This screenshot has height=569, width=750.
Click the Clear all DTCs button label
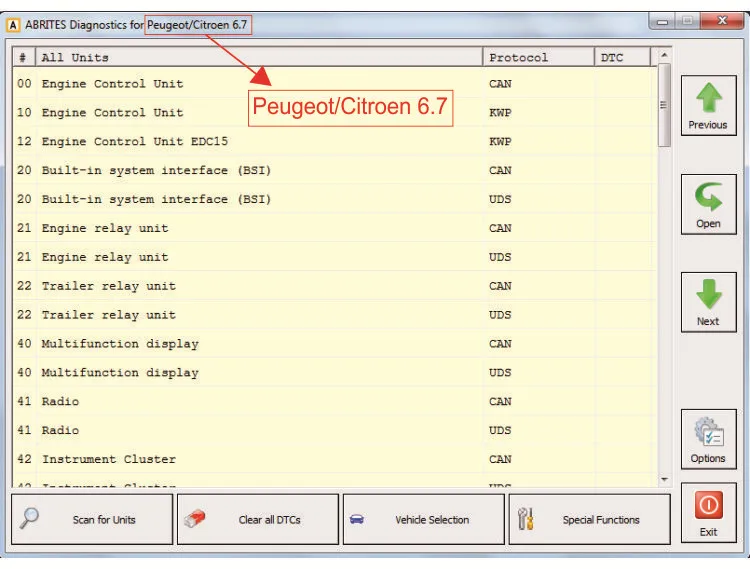click(269, 520)
